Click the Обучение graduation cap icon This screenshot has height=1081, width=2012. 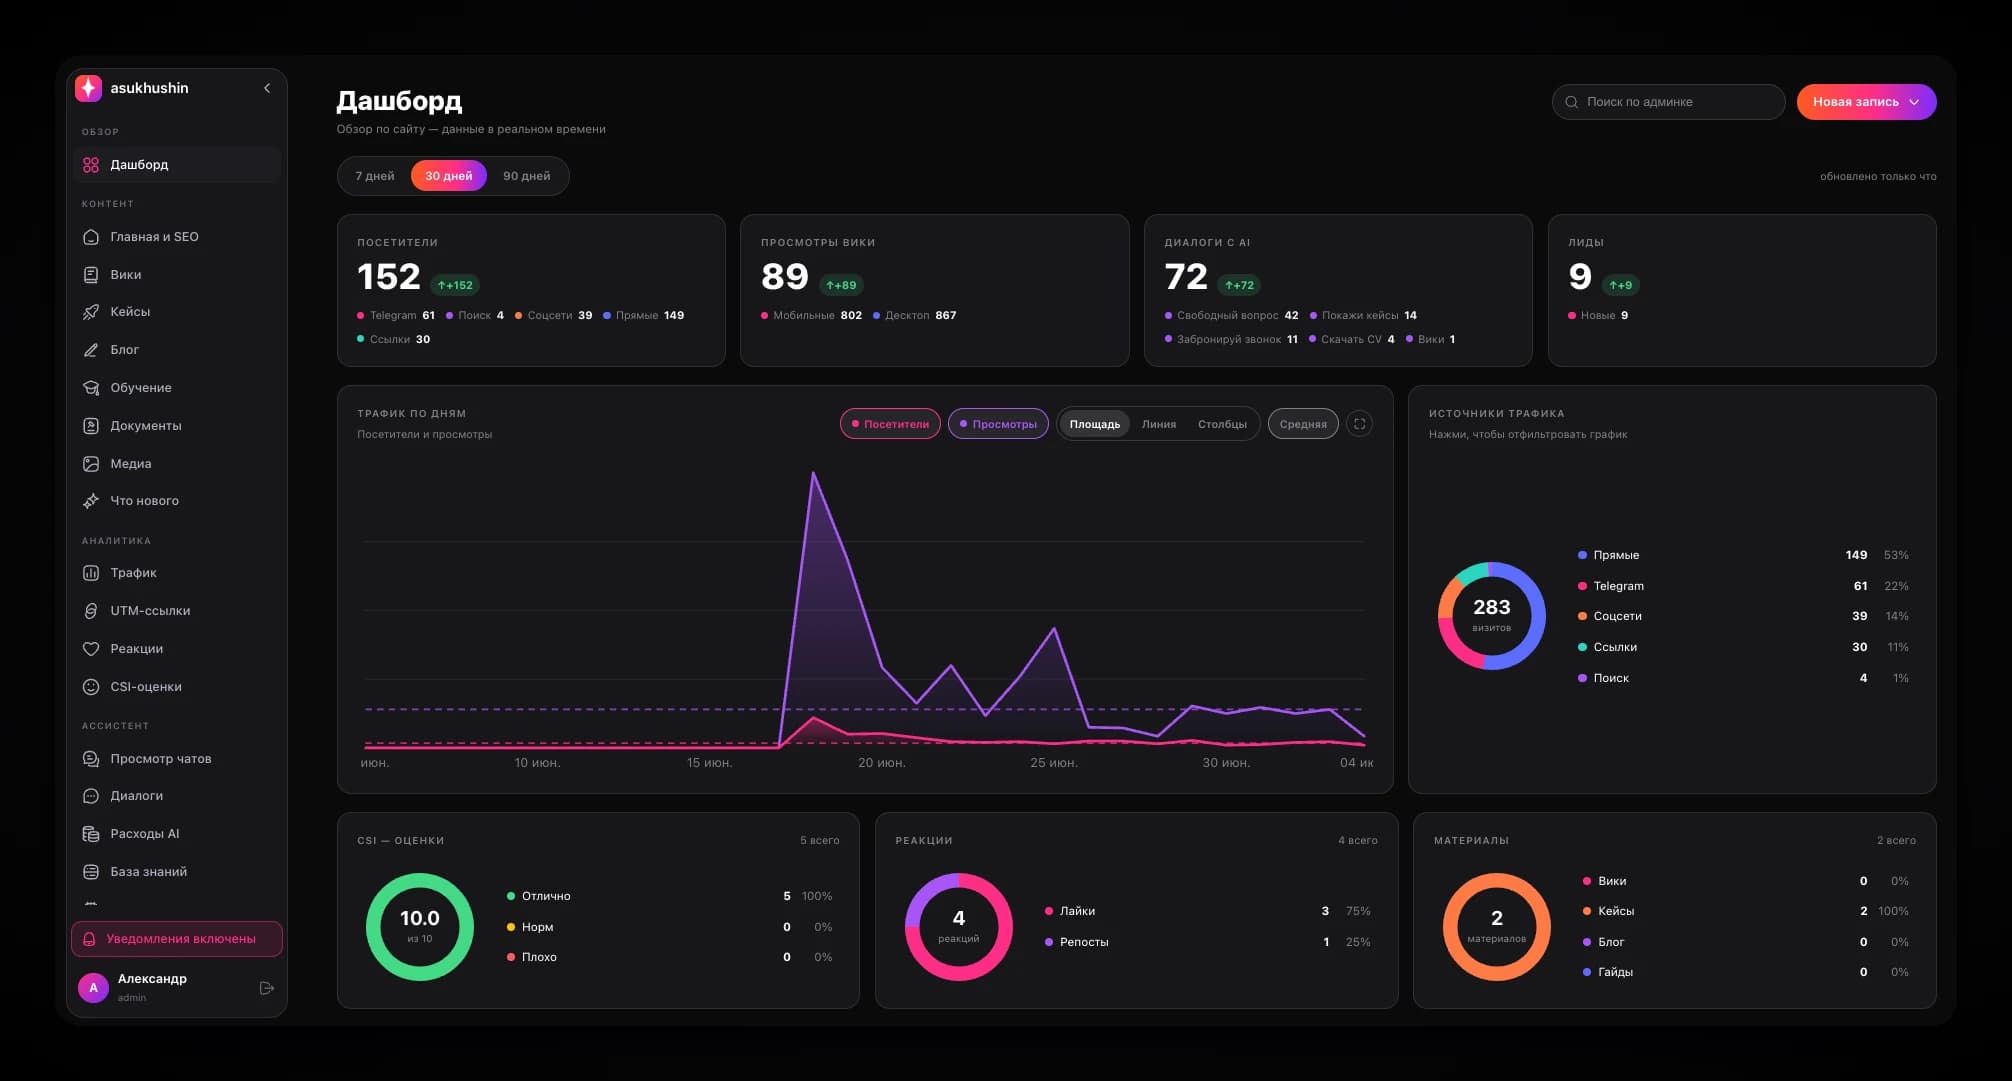point(91,388)
